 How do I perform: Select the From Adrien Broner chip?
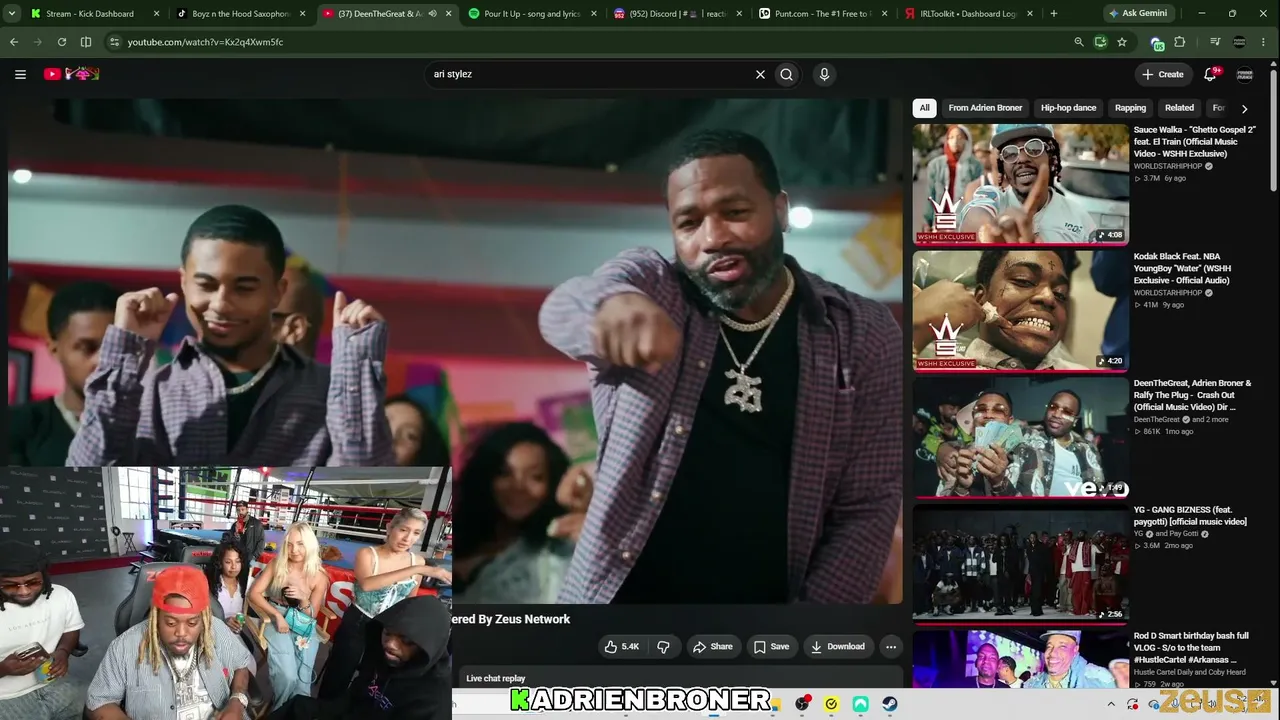click(985, 108)
